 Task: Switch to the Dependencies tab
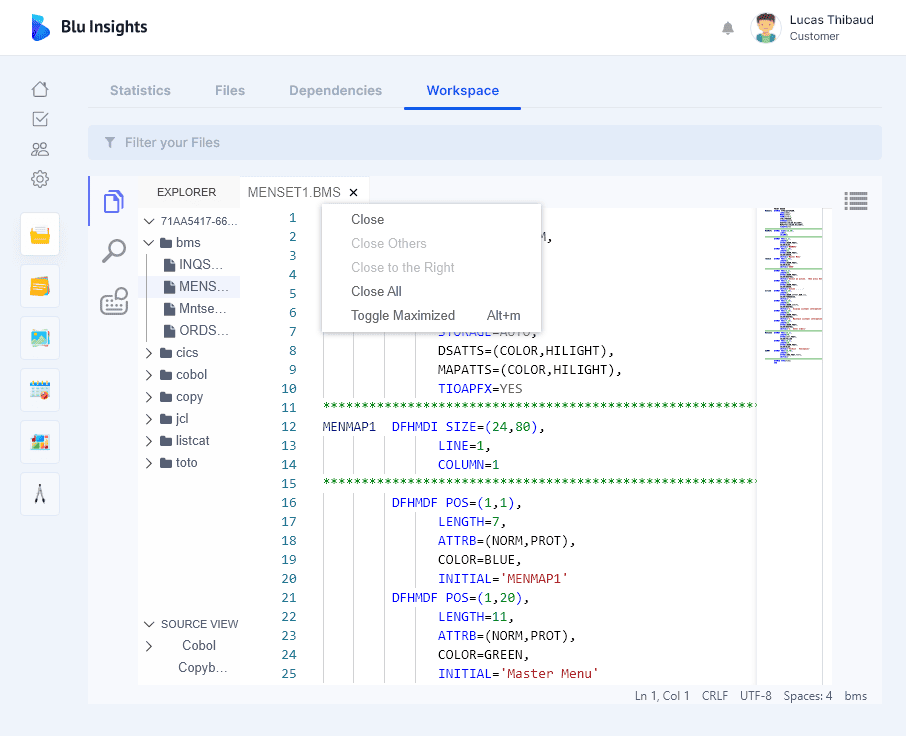pyautogui.click(x=336, y=91)
